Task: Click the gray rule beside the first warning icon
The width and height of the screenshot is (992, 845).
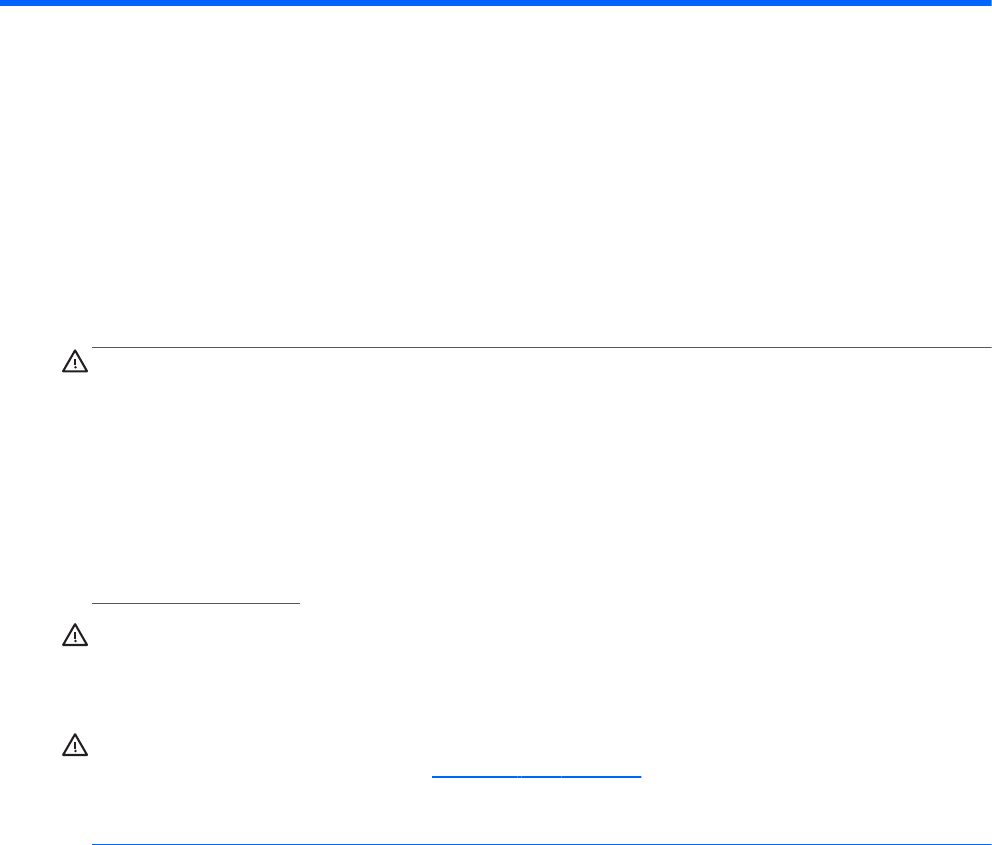Action: [540, 348]
